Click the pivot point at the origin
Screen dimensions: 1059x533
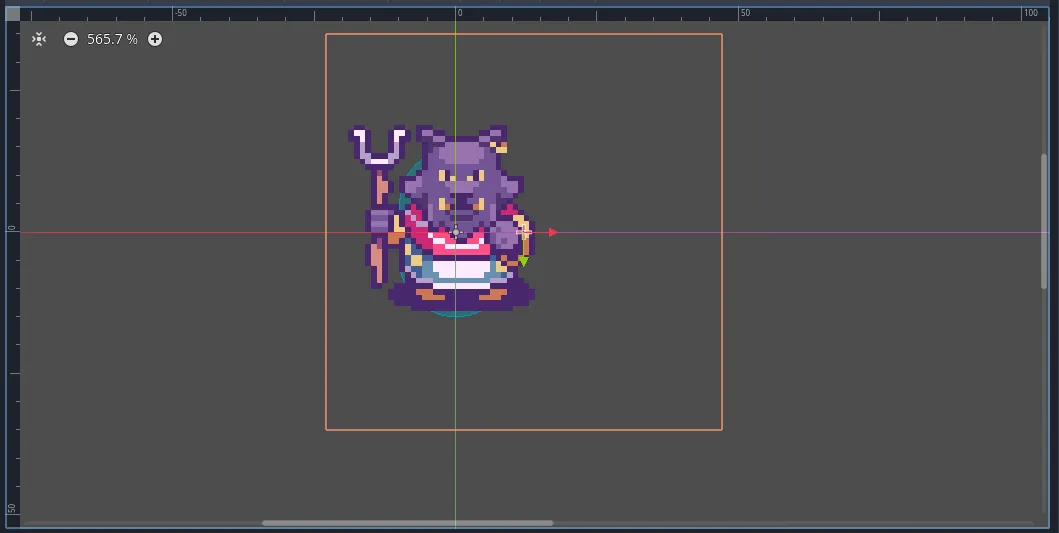tap(456, 232)
